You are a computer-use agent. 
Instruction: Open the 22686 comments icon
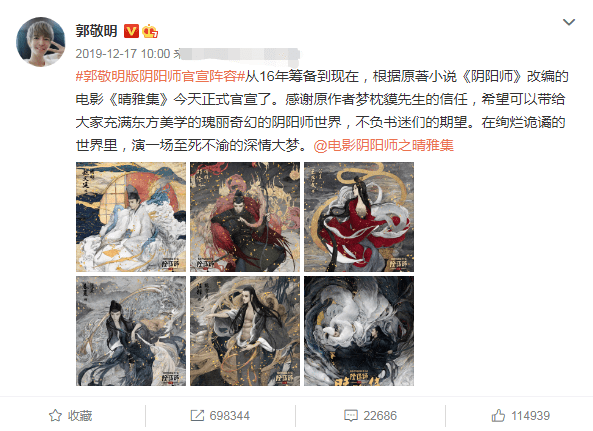351,416
